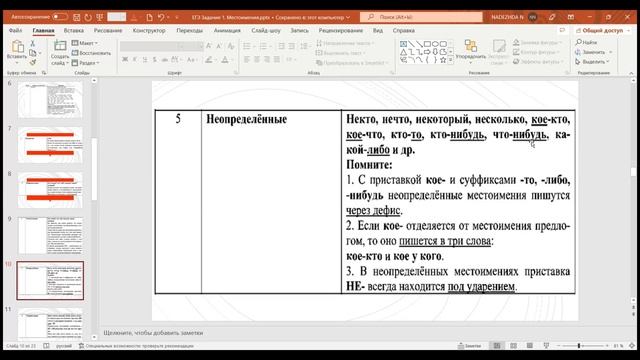Screen dimensions: 640x360
Task: Toggle underline Ч formatting
Action: click(x=144, y=60)
